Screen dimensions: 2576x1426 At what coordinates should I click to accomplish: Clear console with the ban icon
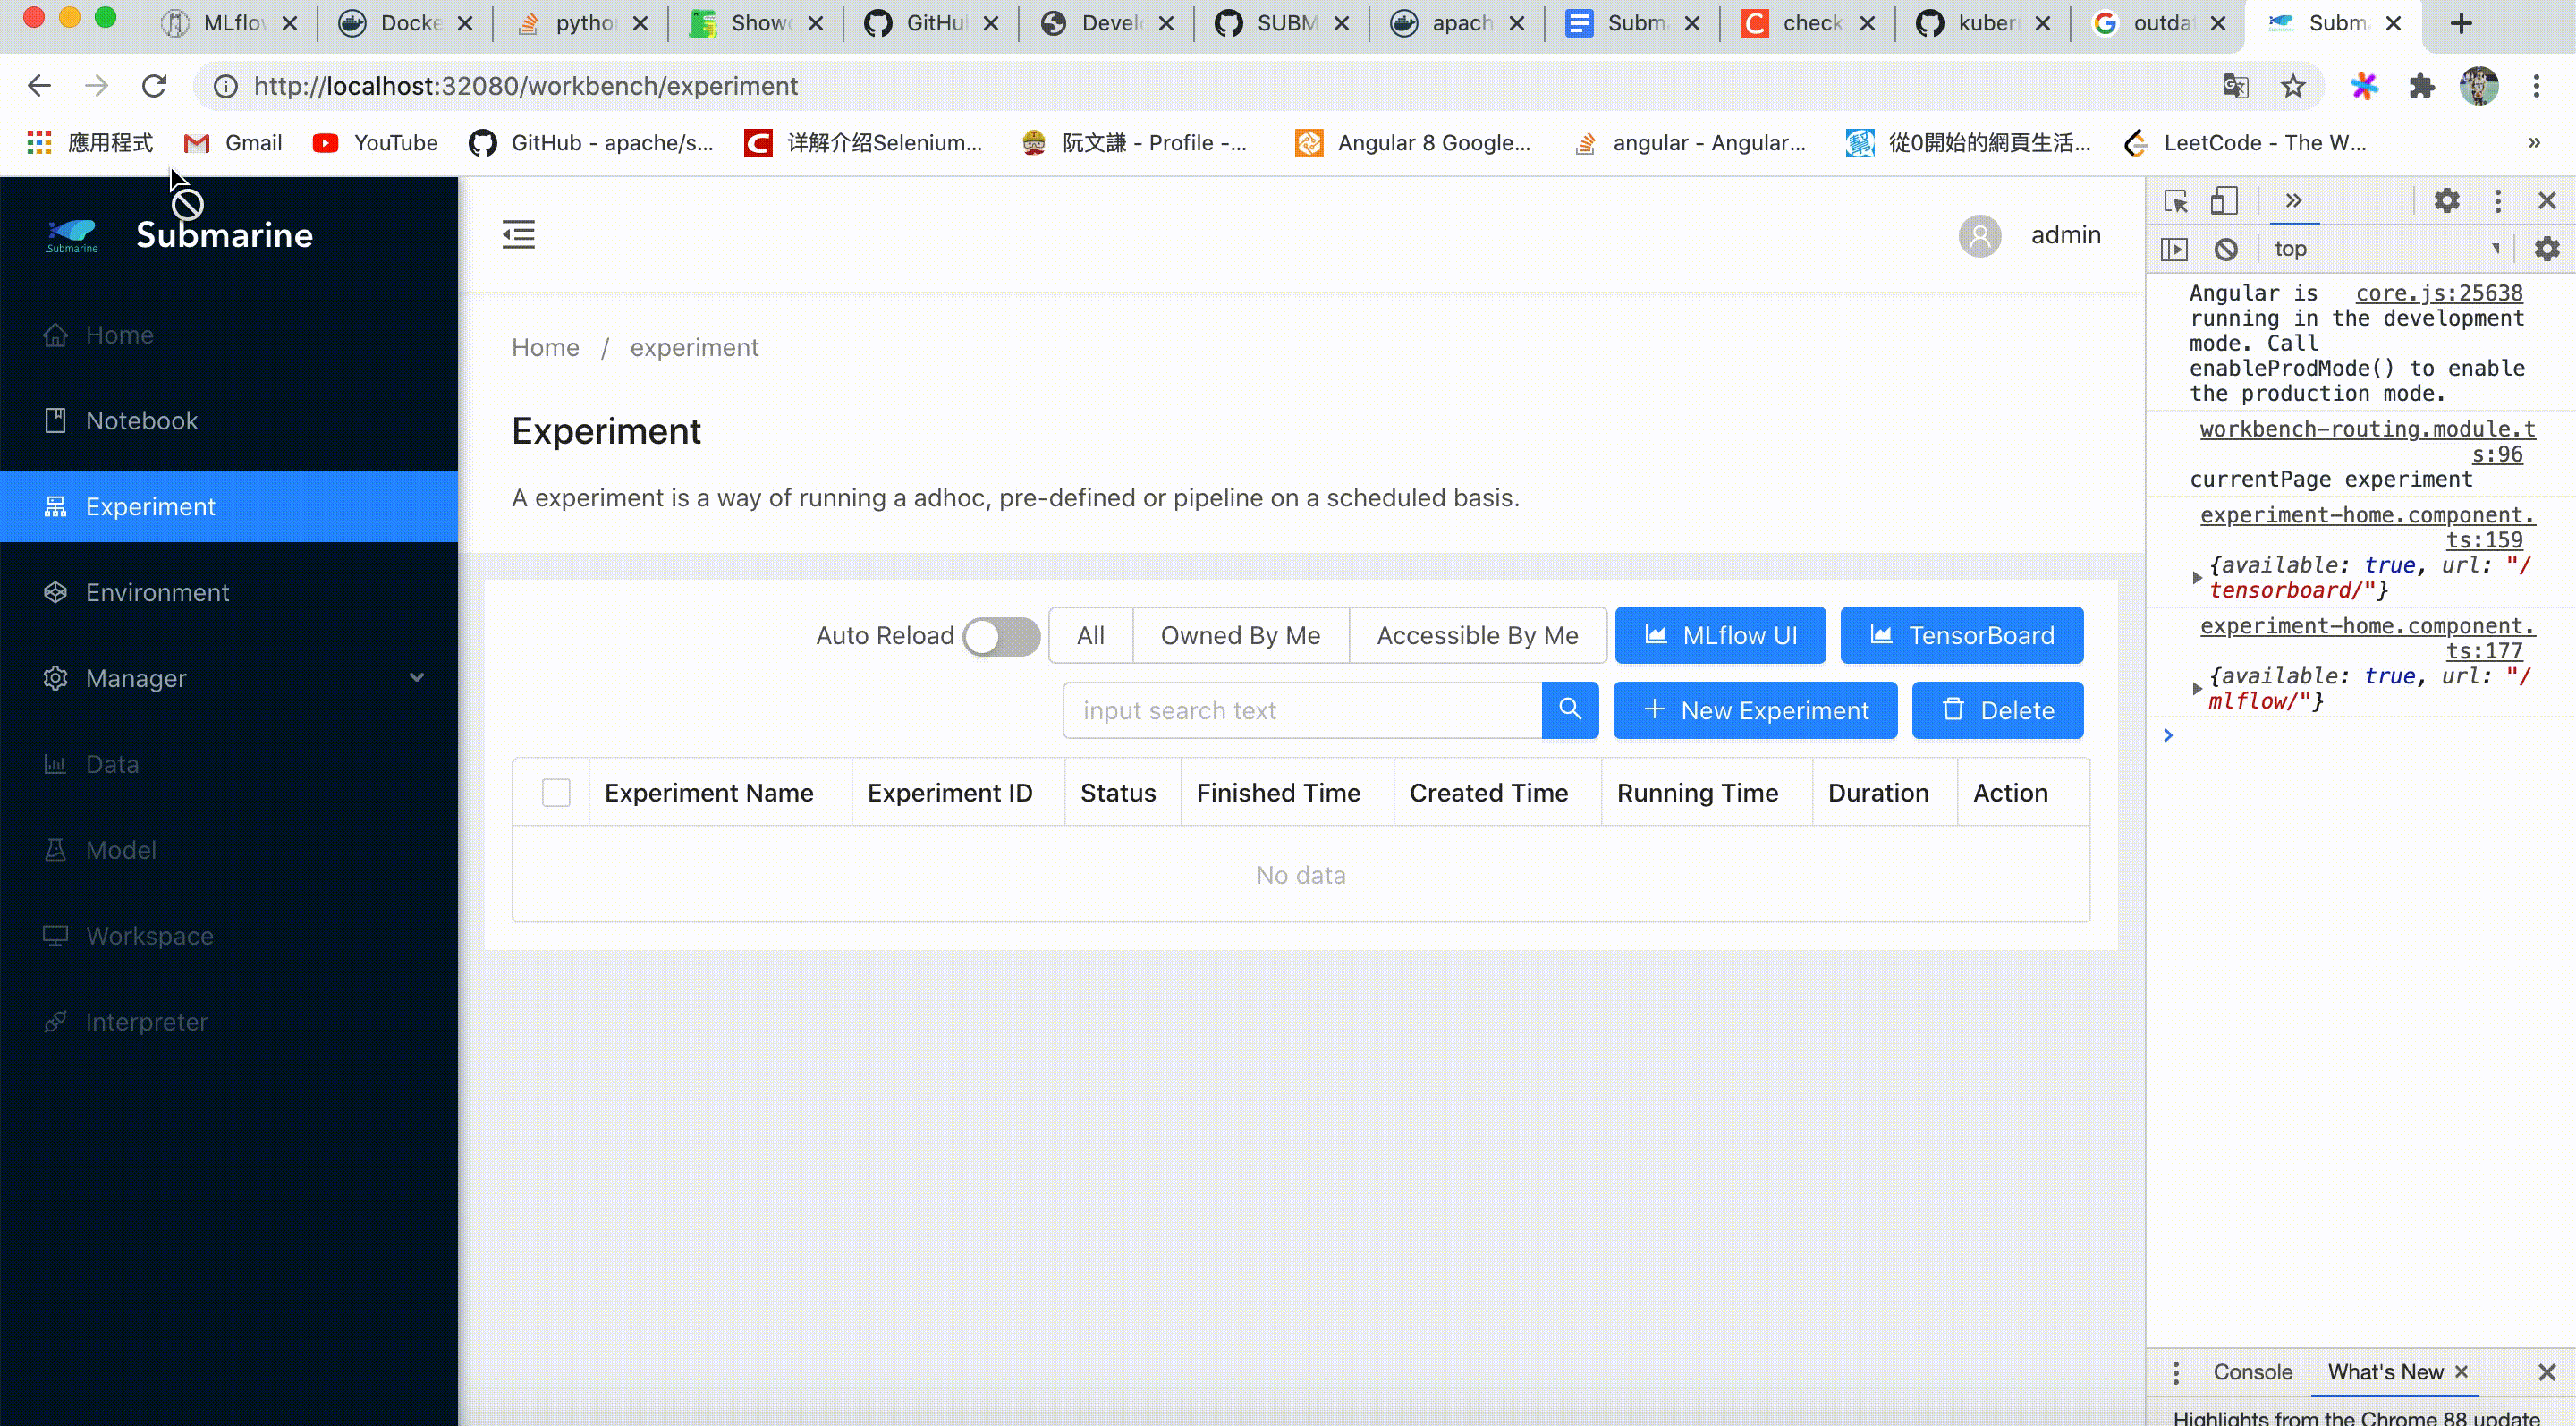(2226, 249)
